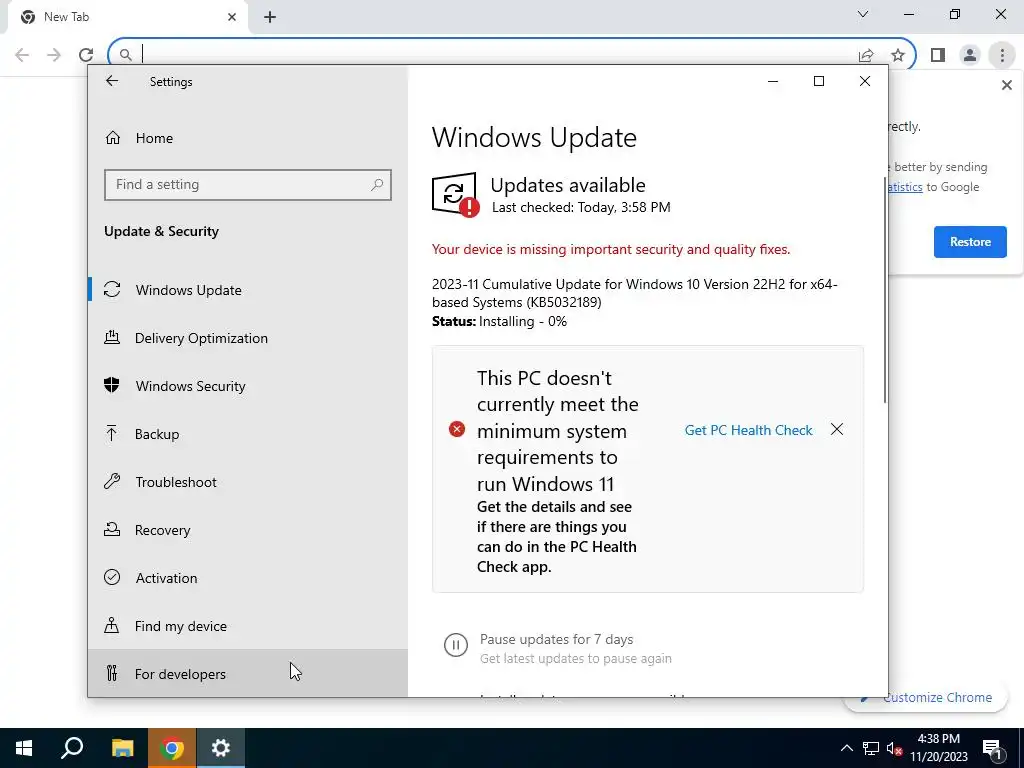This screenshot has height=768, width=1024.
Task: Click the Windows Update sync icon in sidebar
Action: click(x=112, y=289)
